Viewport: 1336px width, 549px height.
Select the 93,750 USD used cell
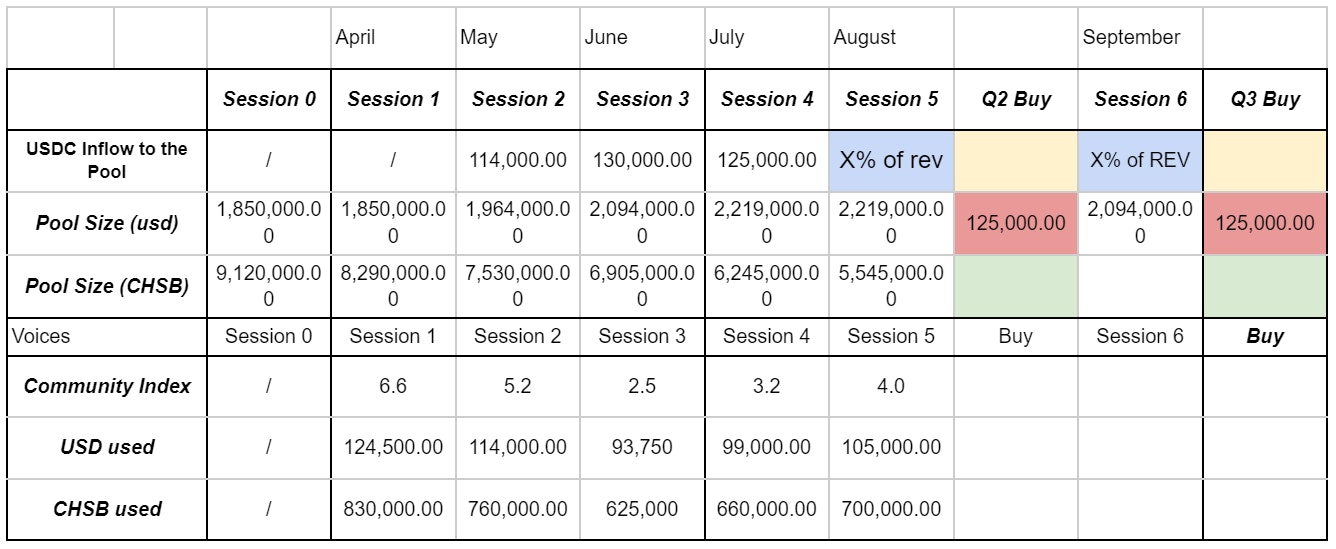point(642,447)
